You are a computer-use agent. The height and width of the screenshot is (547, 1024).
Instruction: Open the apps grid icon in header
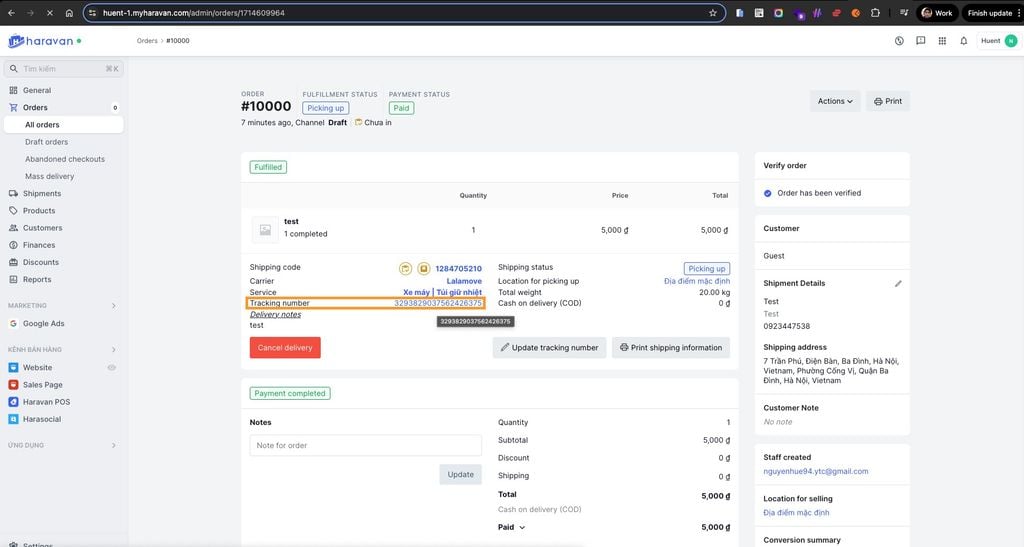point(941,41)
